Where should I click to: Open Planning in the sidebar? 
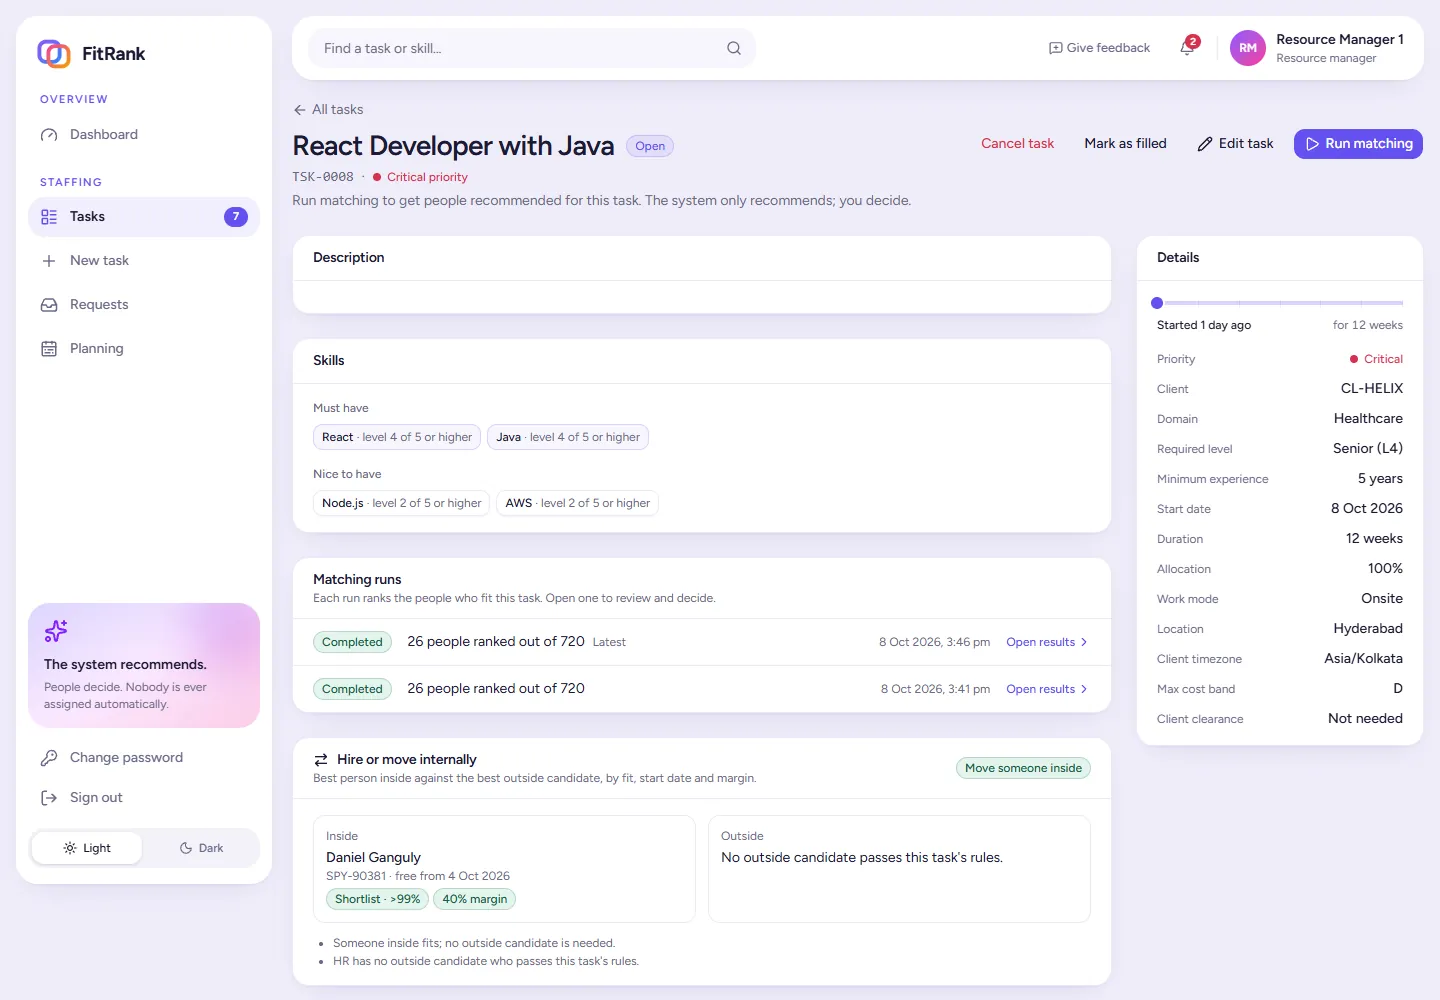pyautogui.click(x=144, y=349)
